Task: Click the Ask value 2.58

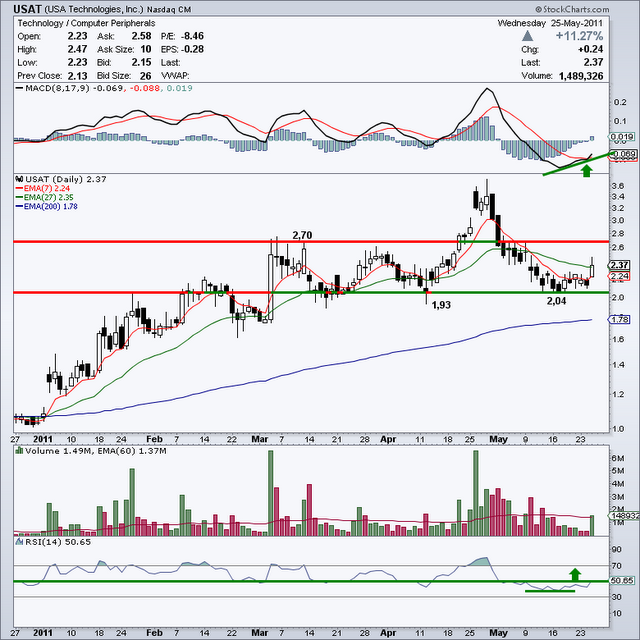Action: tap(142, 36)
